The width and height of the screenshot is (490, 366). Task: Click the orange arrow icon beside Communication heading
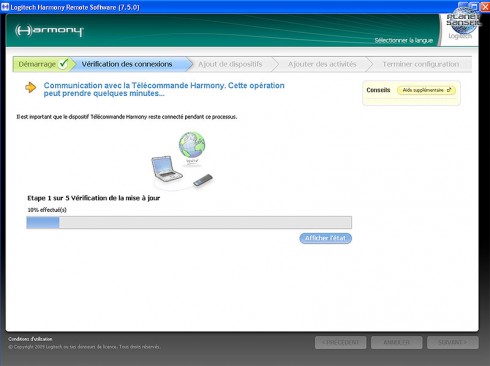30,87
